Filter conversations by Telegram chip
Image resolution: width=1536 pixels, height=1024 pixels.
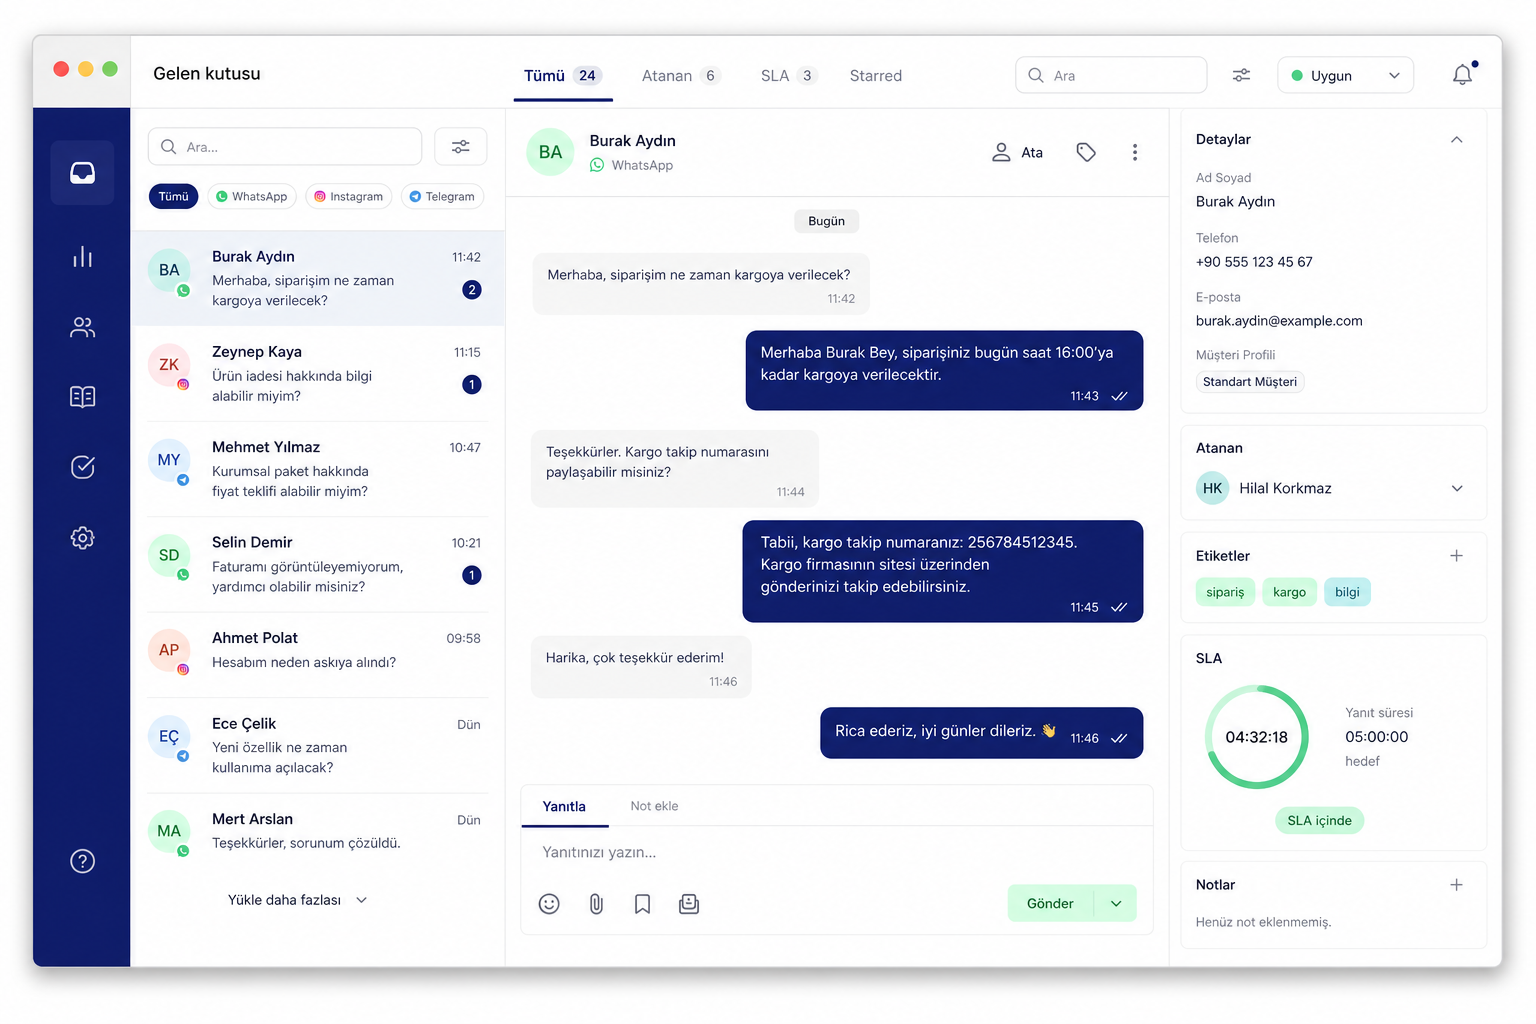442,197
